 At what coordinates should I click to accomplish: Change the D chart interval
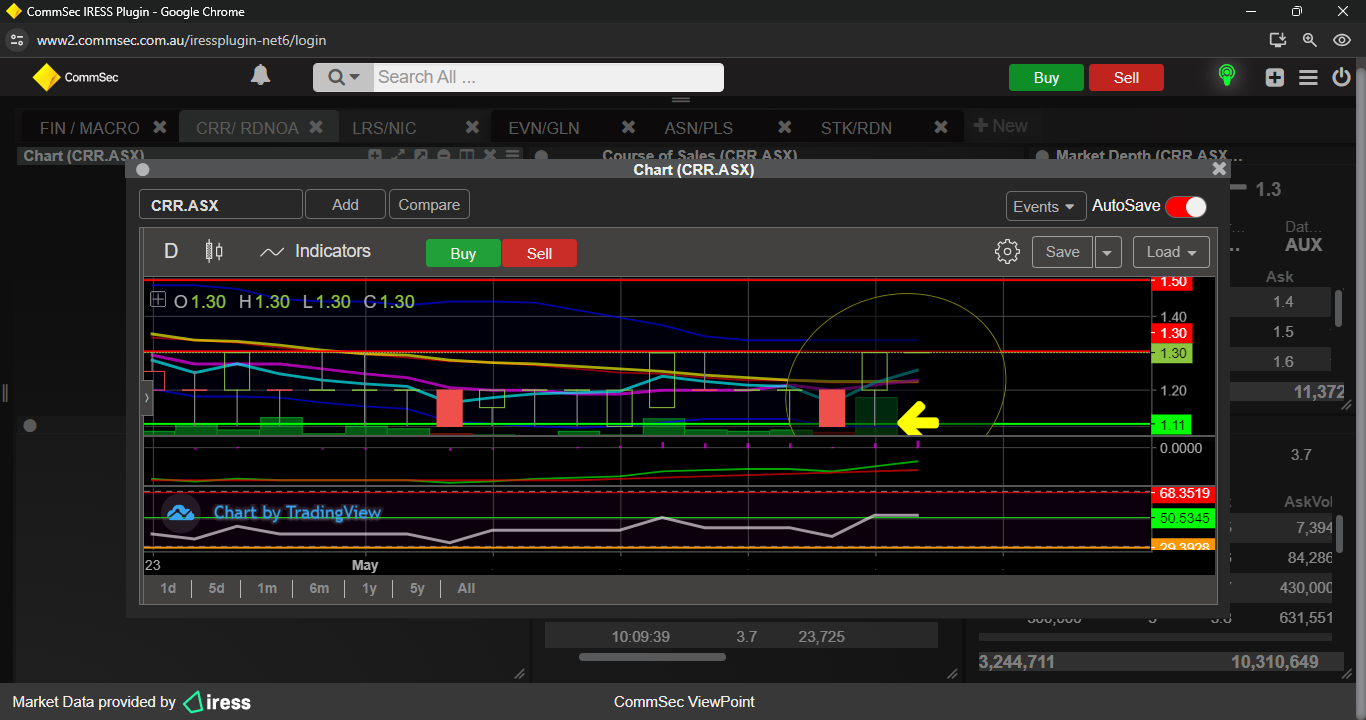click(x=171, y=251)
